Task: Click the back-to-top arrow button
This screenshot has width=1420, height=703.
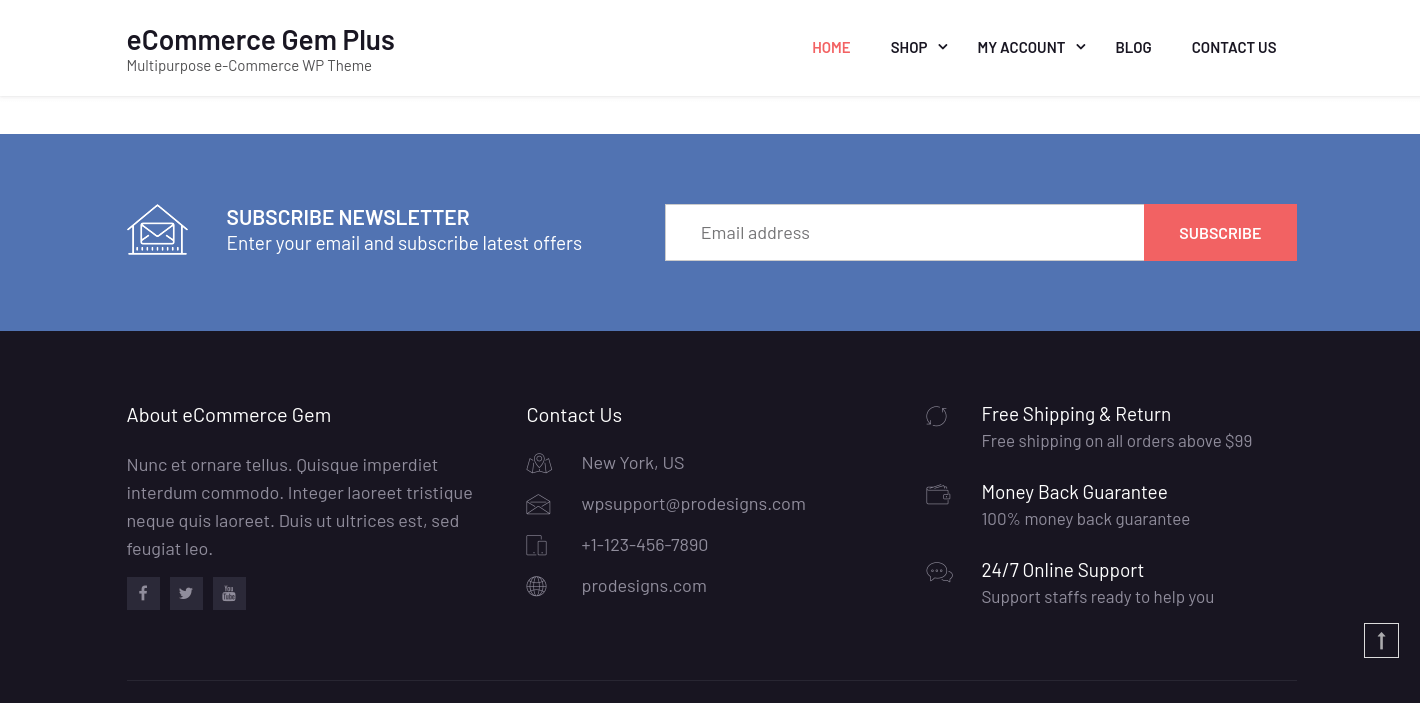Action: 1381,640
